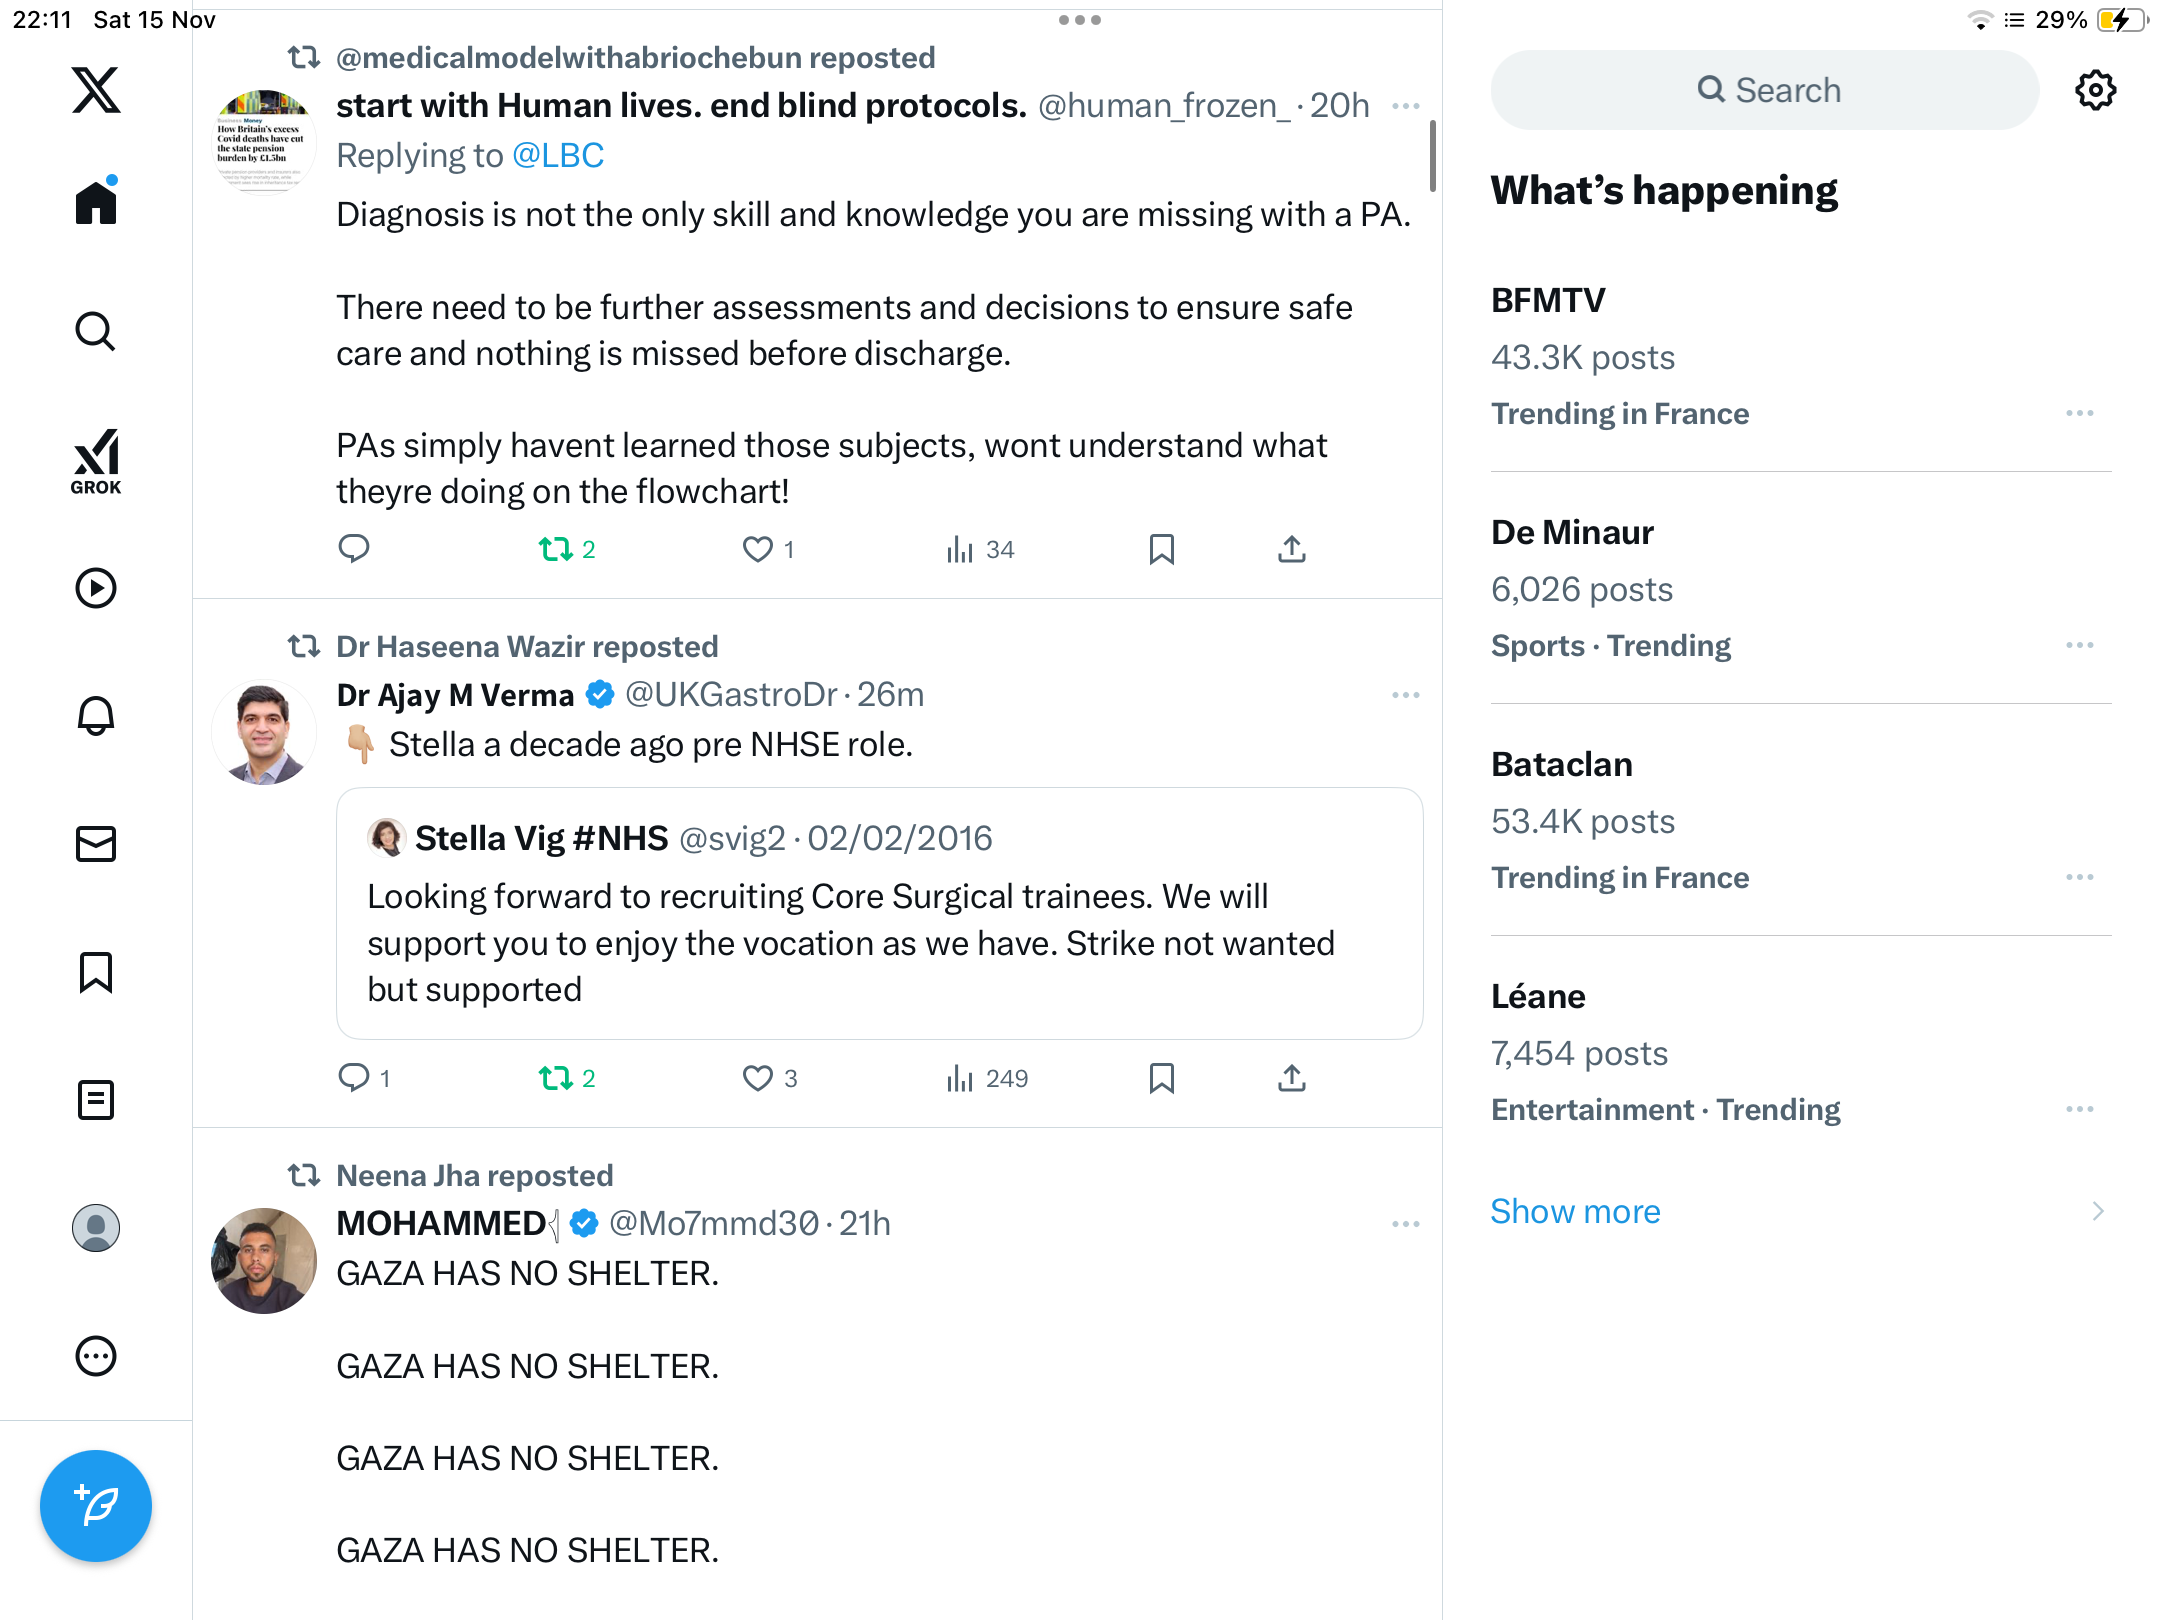
Task: Expand more options for De Minaur trend
Action: click(2079, 645)
